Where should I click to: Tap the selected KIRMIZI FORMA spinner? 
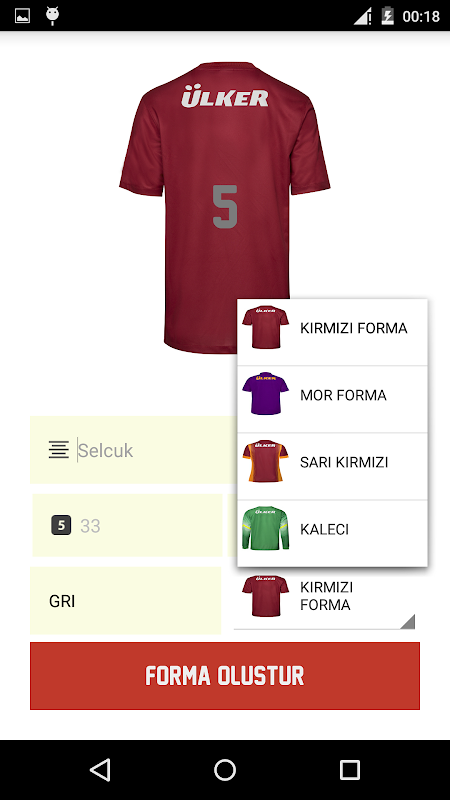pos(324,597)
